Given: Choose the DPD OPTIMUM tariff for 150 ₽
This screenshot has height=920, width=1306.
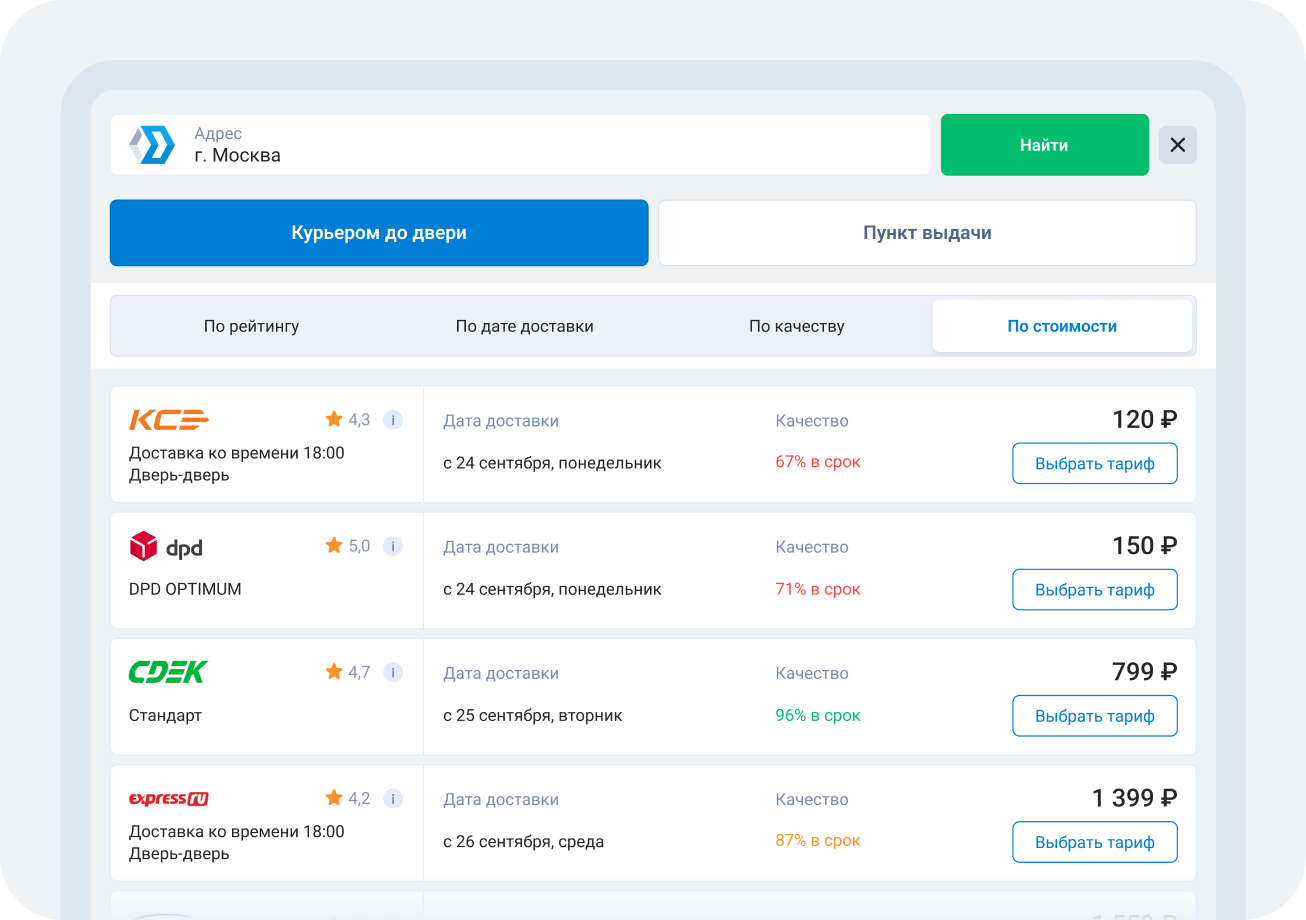Looking at the screenshot, I should pyautogui.click(x=1095, y=590).
